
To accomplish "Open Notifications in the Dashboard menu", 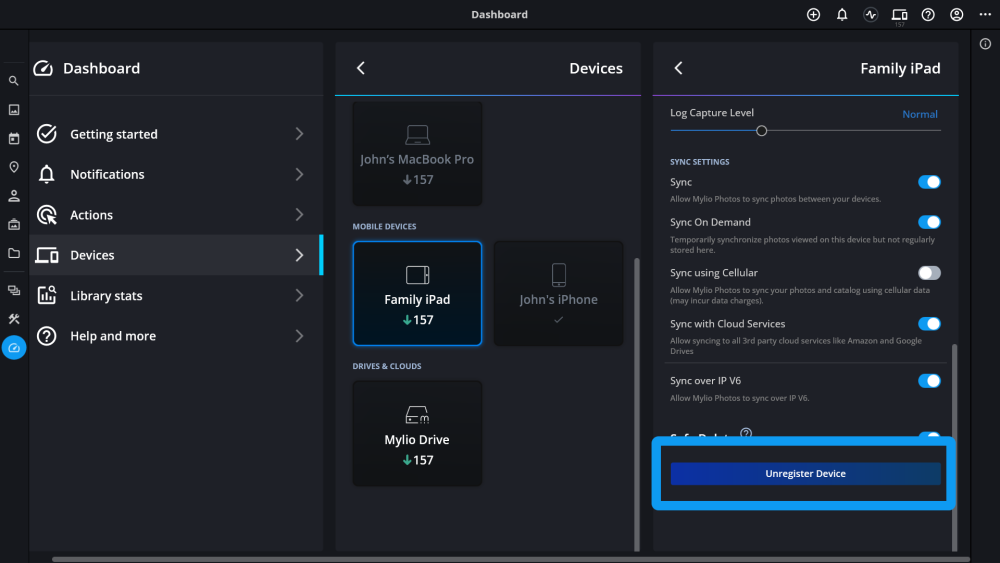I will click(107, 174).
